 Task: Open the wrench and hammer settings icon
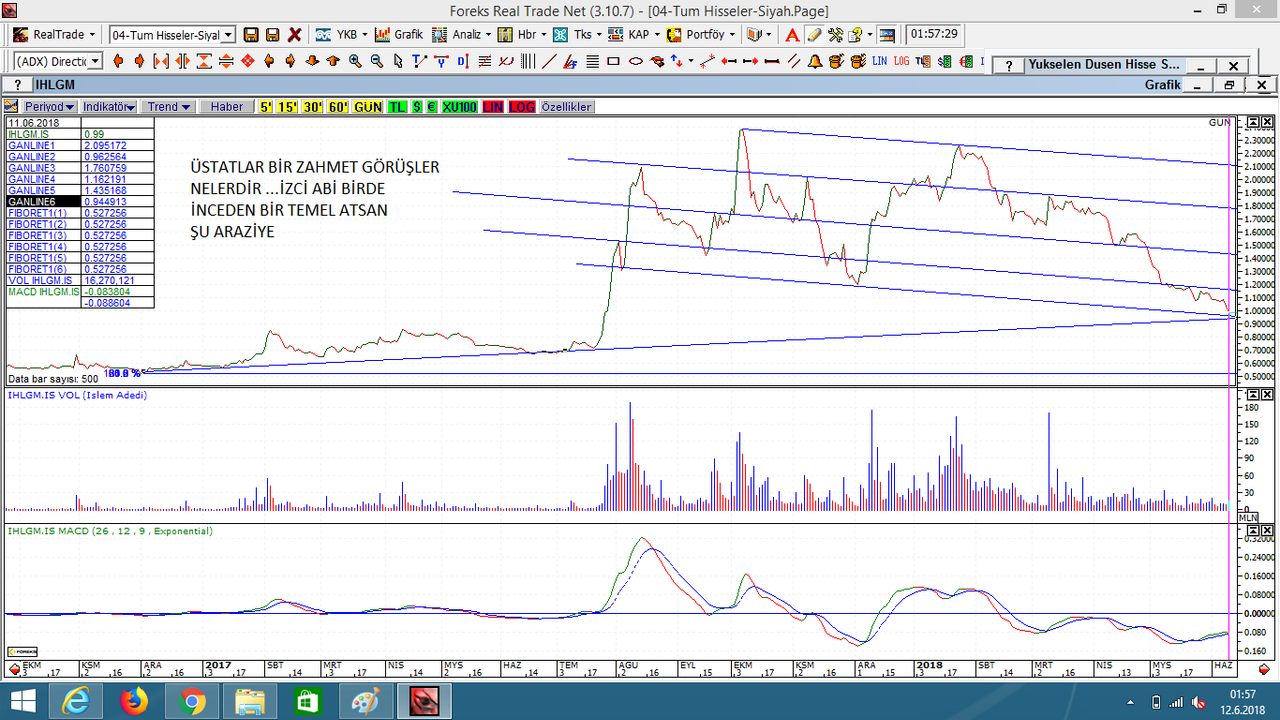click(x=835, y=35)
